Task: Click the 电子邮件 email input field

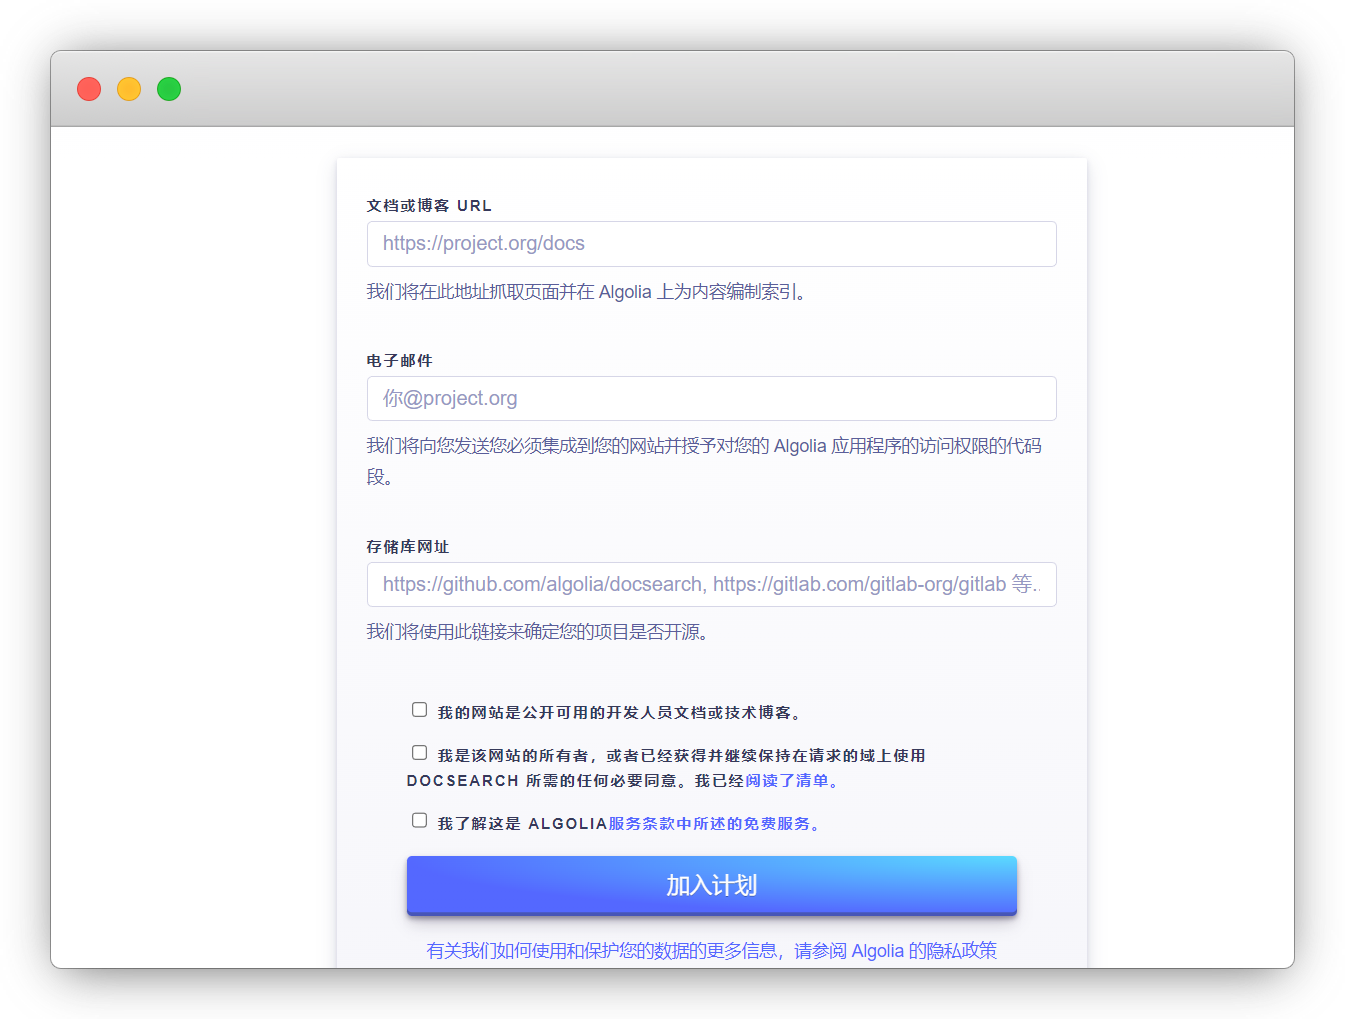Action: click(x=711, y=398)
